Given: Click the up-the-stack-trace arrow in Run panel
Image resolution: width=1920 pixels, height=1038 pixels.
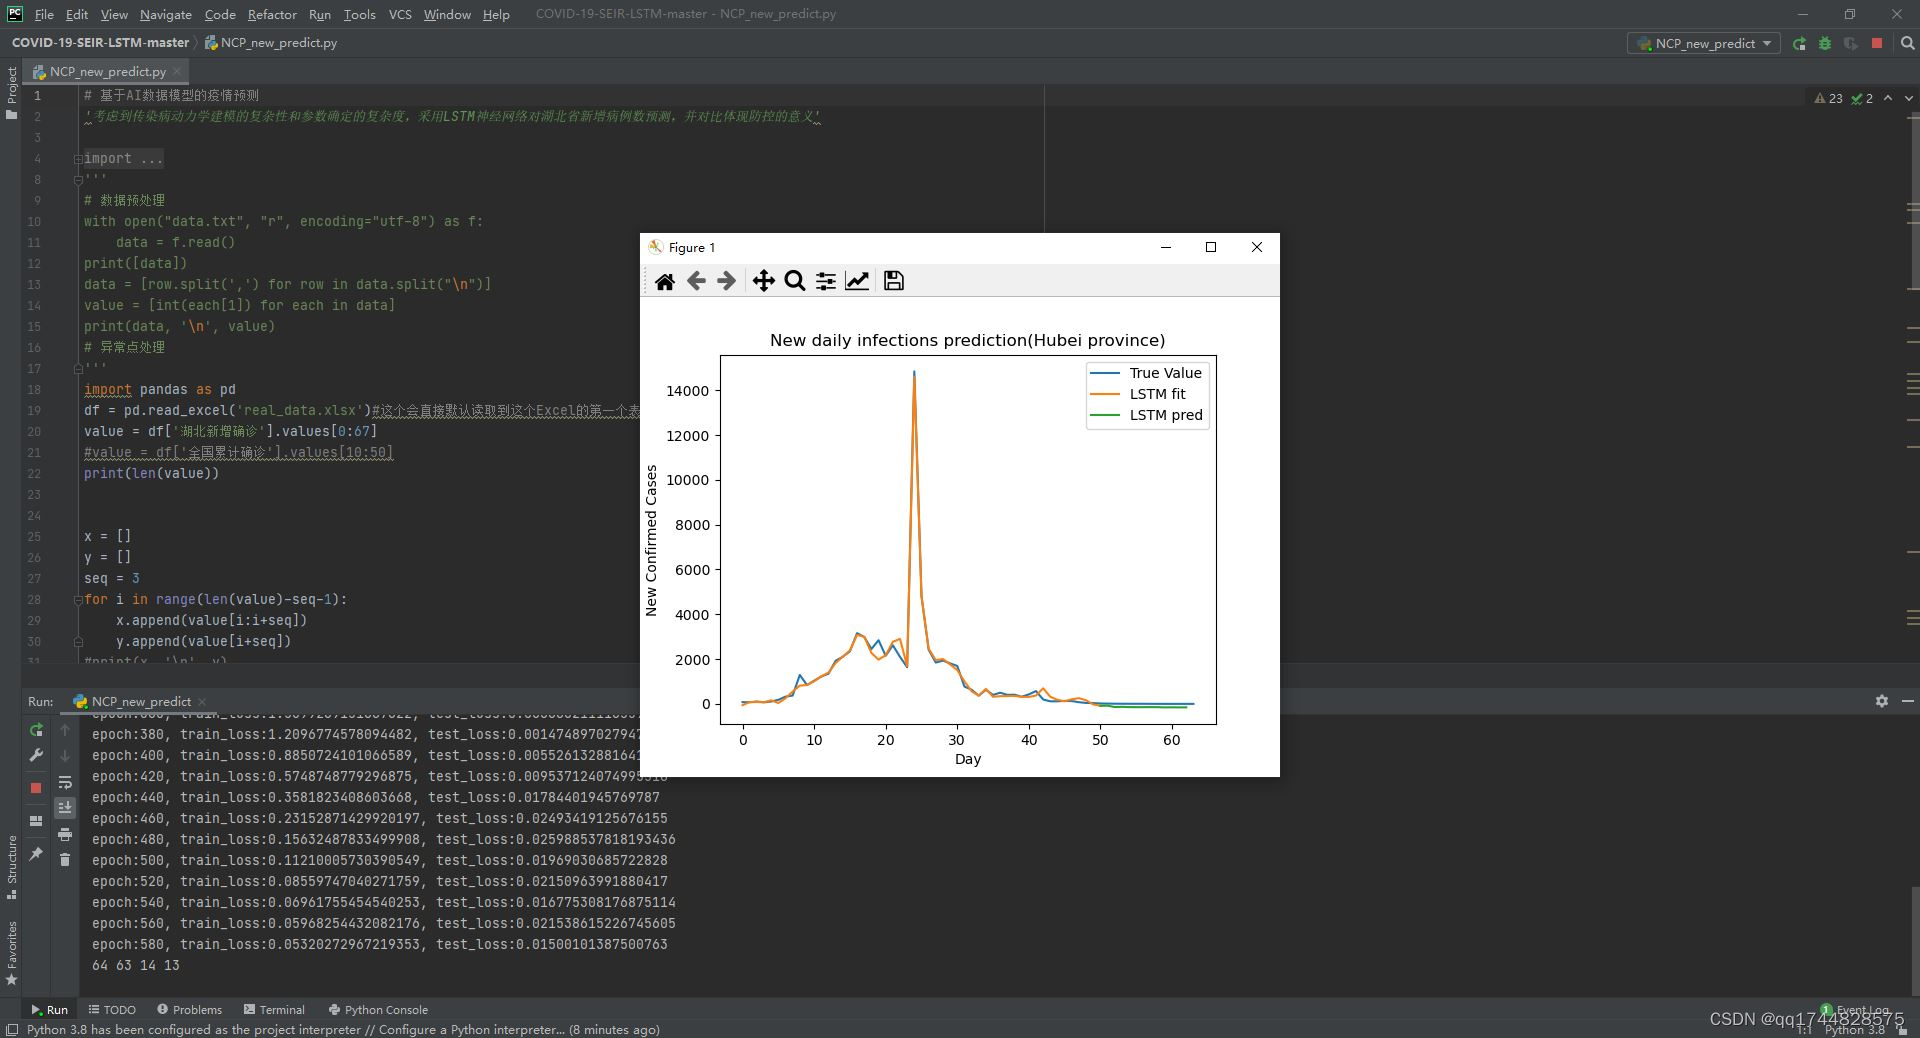Looking at the screenshot, I should (65, 730).
